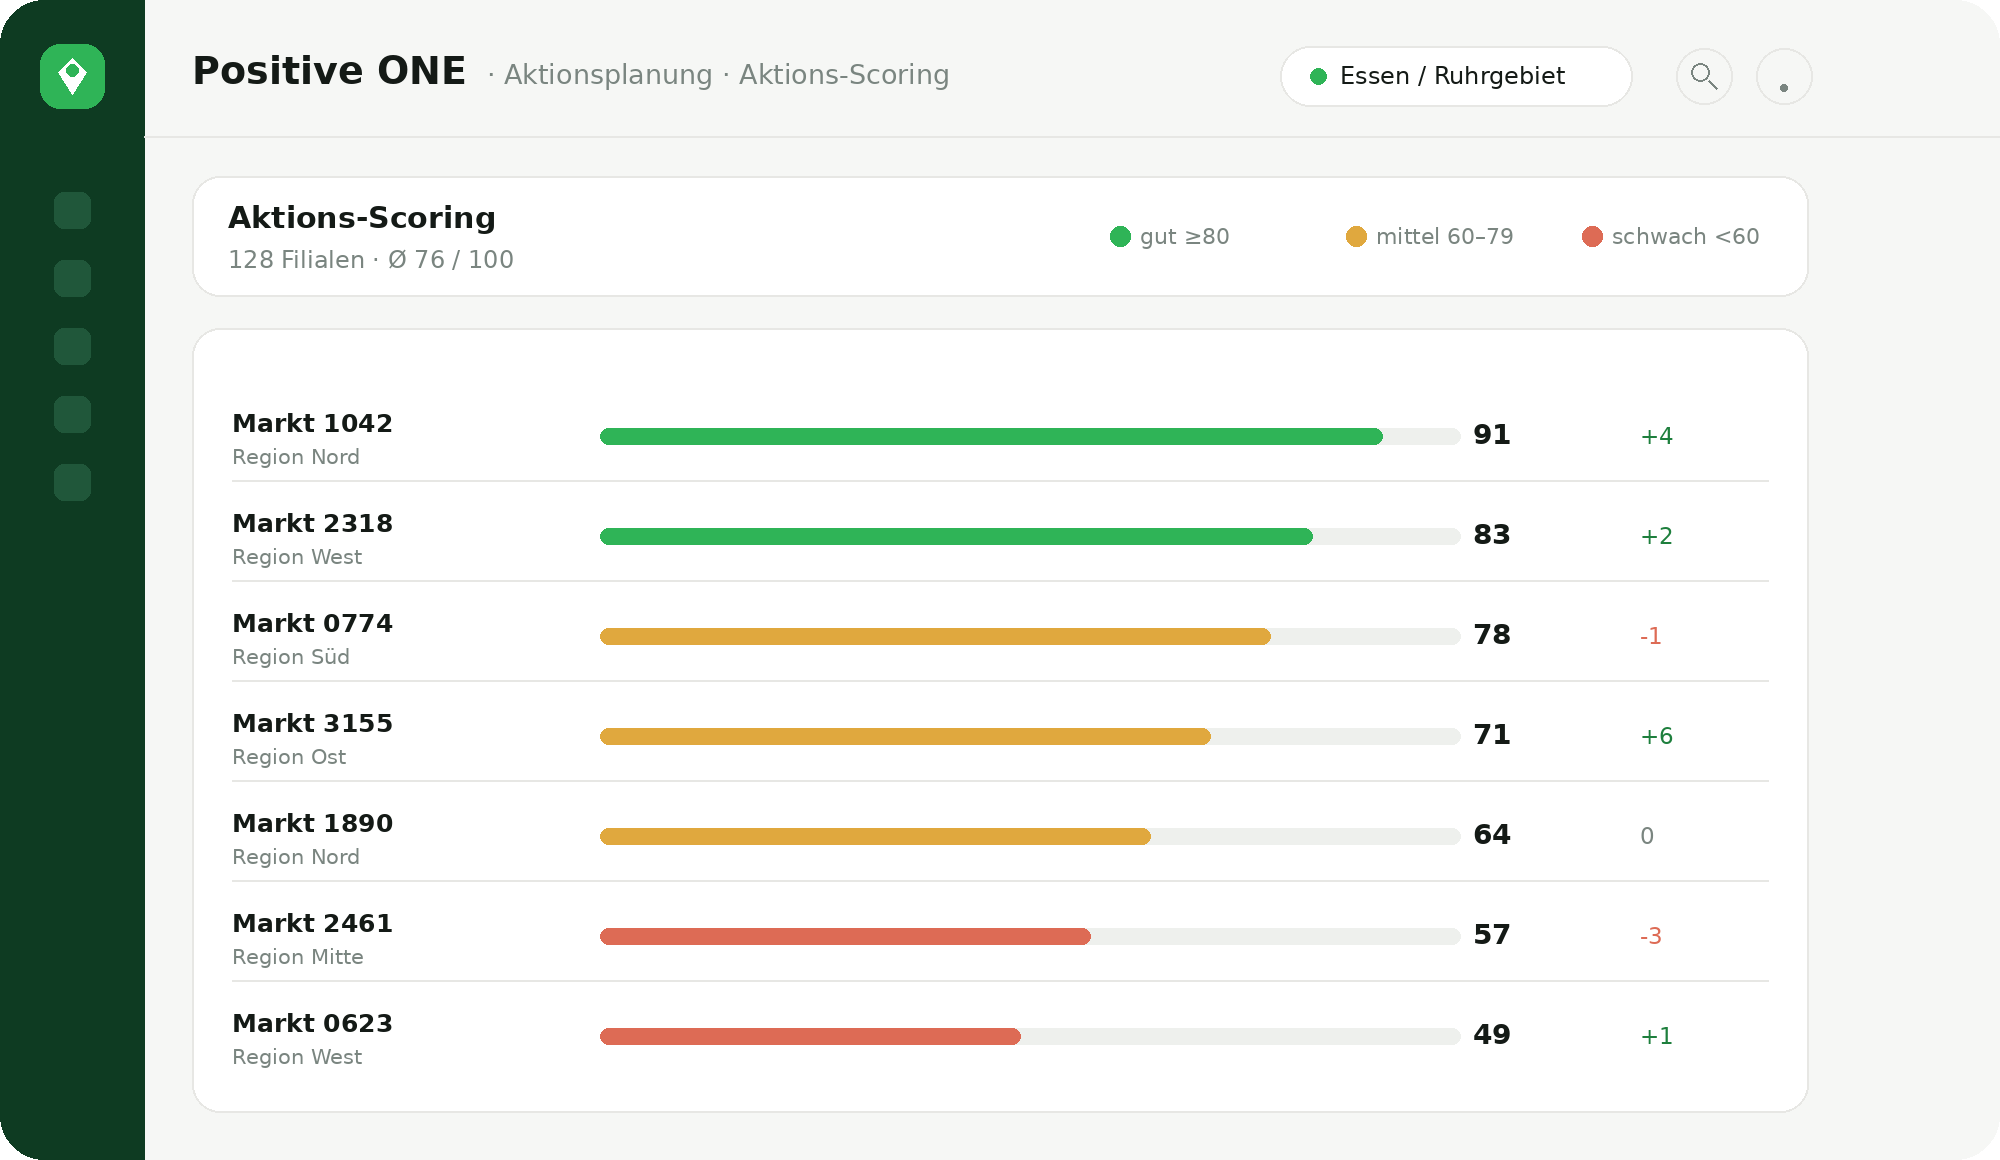The image size is (2000, 1160).
Task: Select the Markt 1042 row title
Action: point(312,423)
